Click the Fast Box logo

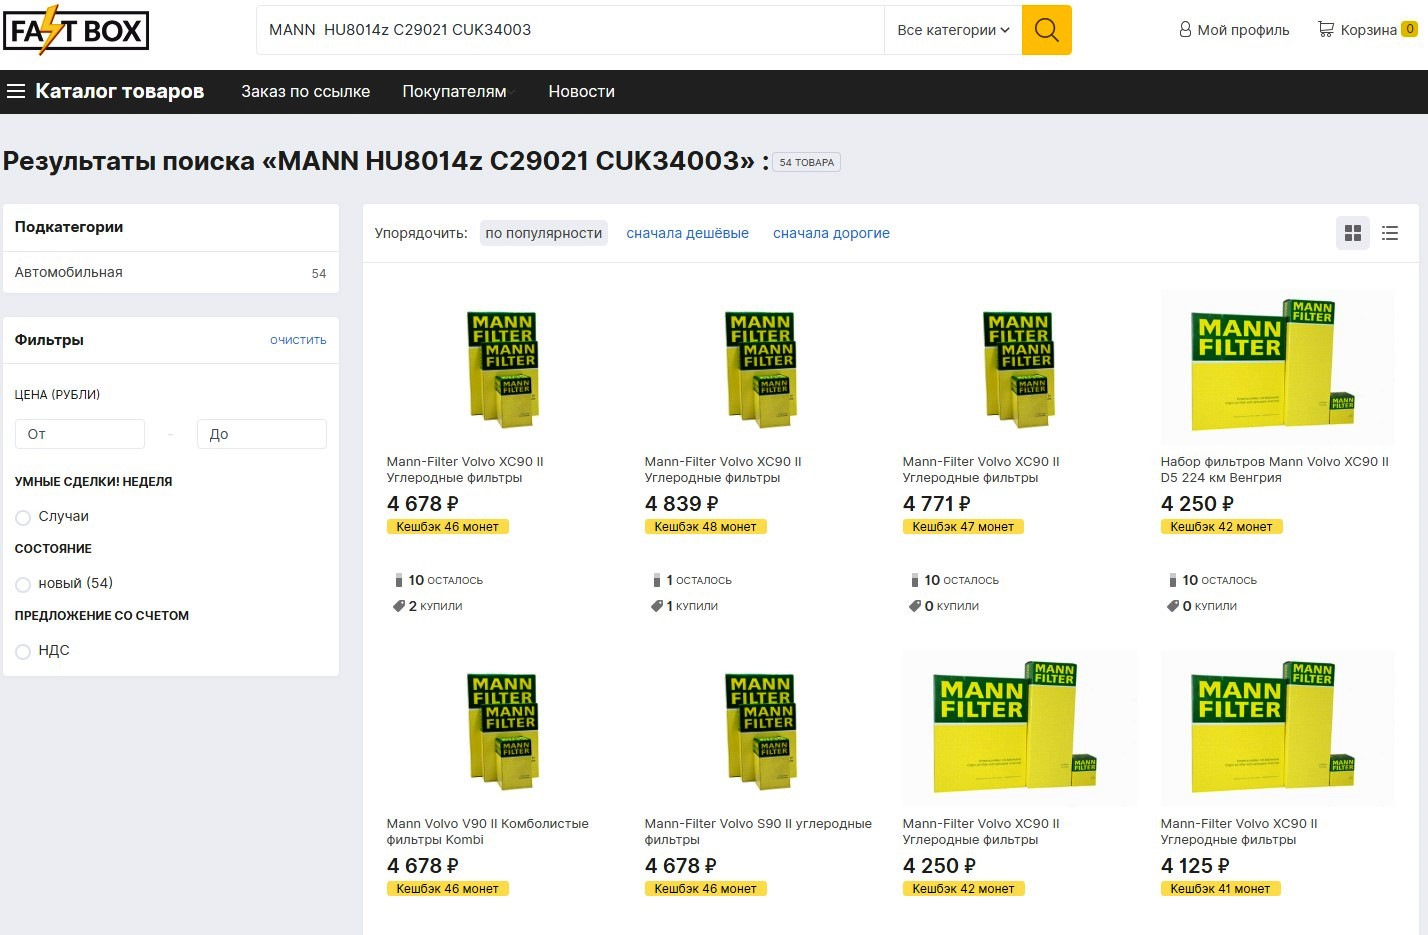76,31
